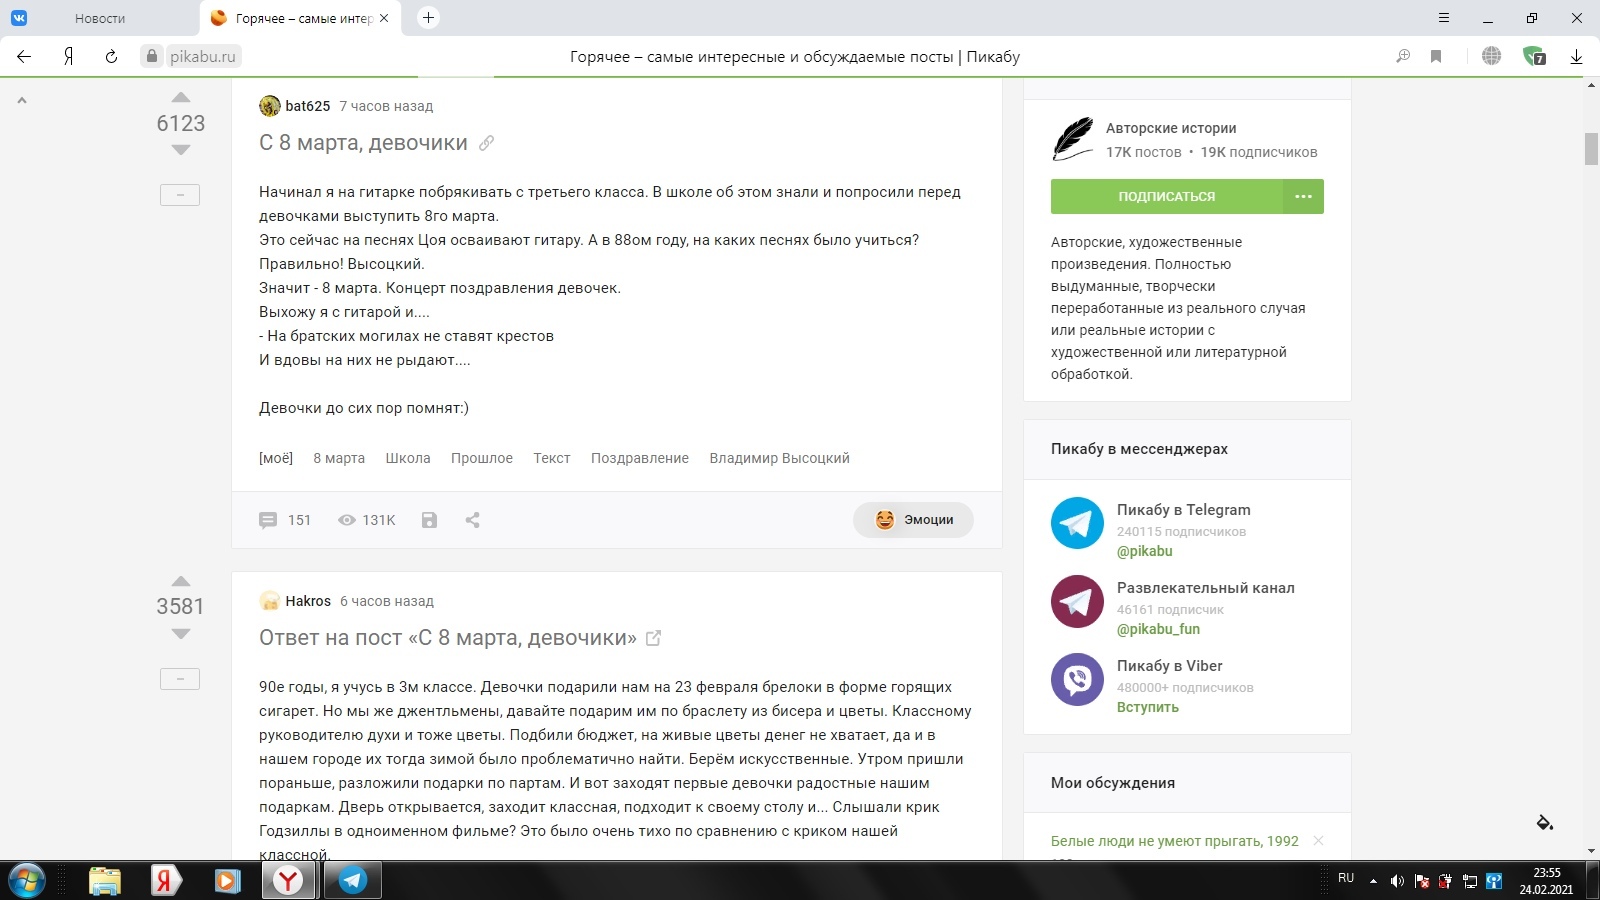Open discussion 'Белые люди не умеют прыгать, 1992'
This screenshot has height=900, width=1600.
pos(1175,841)
